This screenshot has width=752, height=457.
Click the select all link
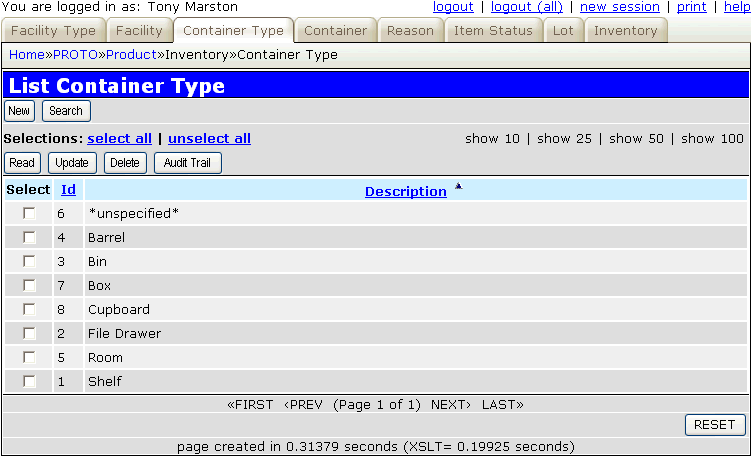point(119,139)
